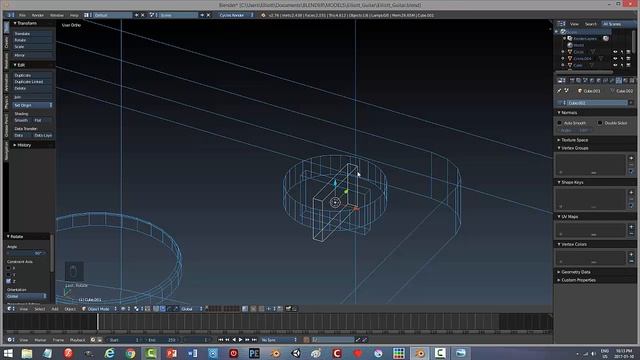The height and width of the screenshot is (360, 640).
Task: Click the Duplicate Linked button
Action: (33, 82)
